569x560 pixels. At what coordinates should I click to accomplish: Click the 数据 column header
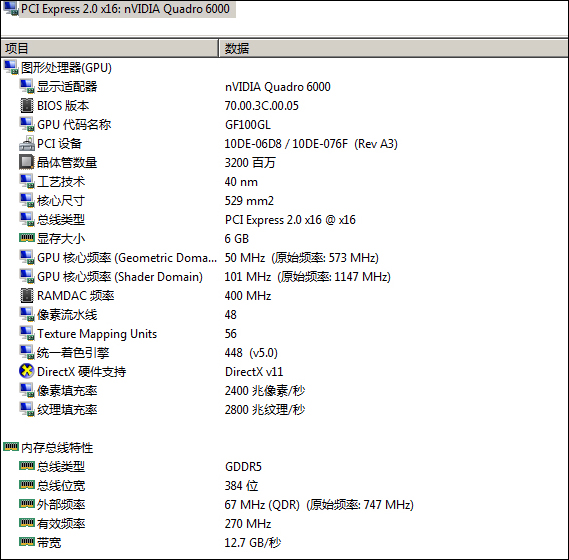coord(393,48)
